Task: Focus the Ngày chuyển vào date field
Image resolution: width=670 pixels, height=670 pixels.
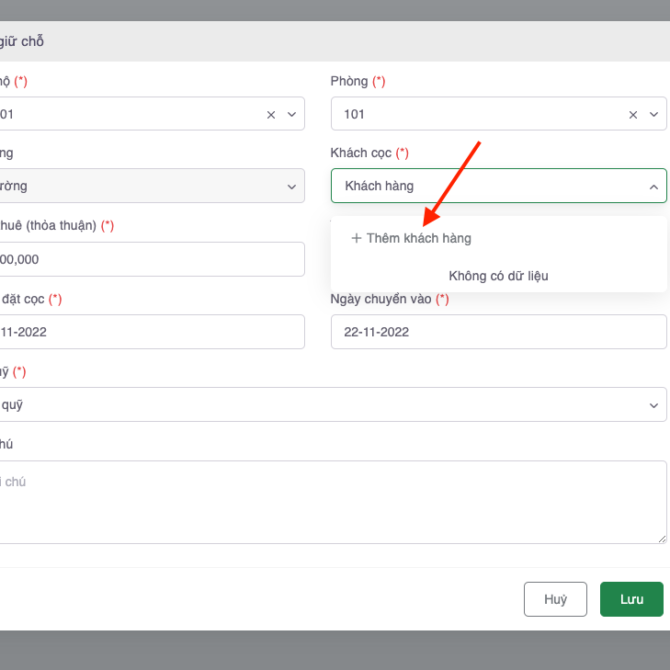Action: [498, 332]
